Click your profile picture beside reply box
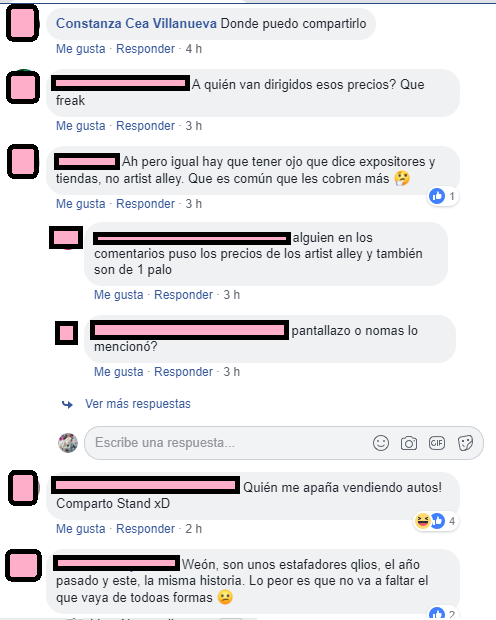The image size is (496, 620). [68, 443]
